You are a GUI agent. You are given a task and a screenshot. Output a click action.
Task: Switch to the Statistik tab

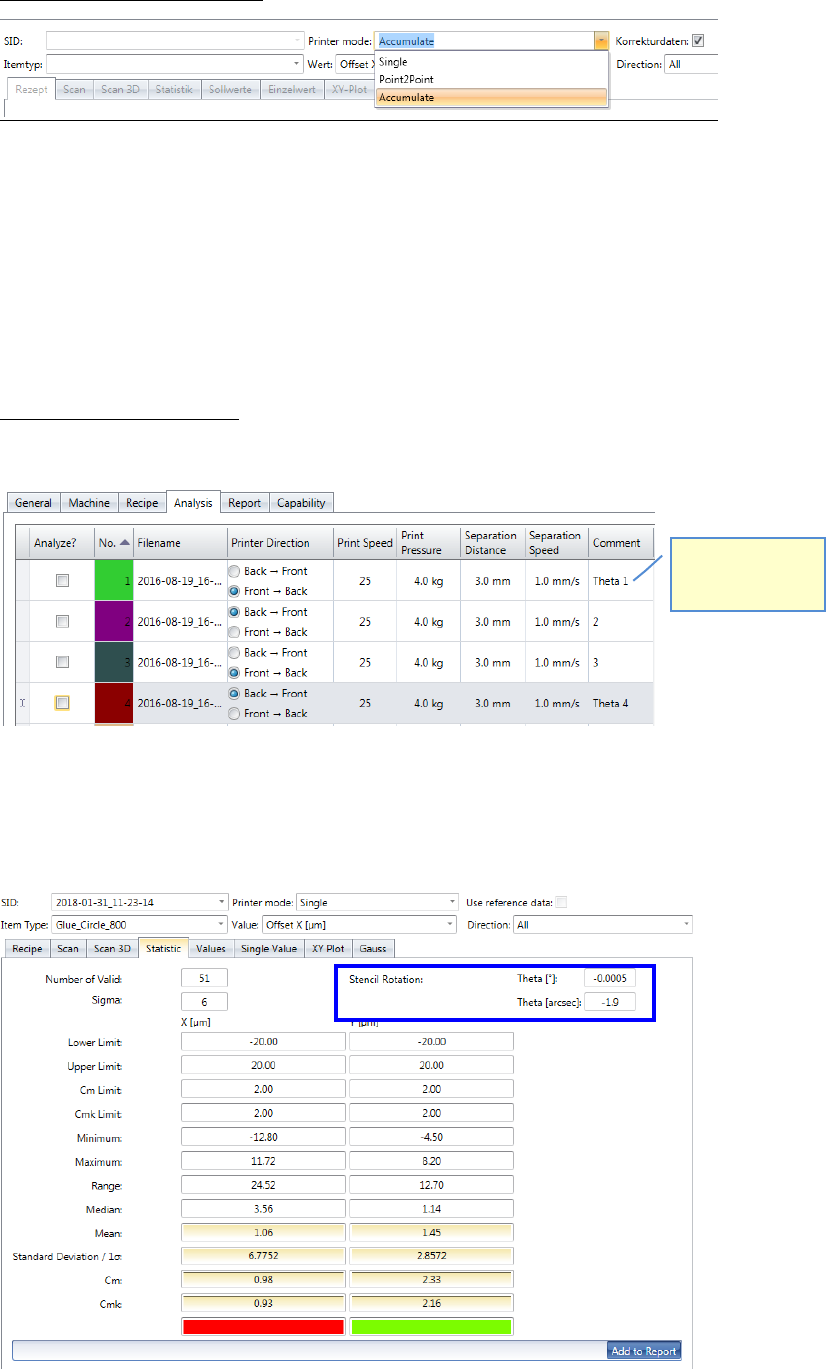174,89
